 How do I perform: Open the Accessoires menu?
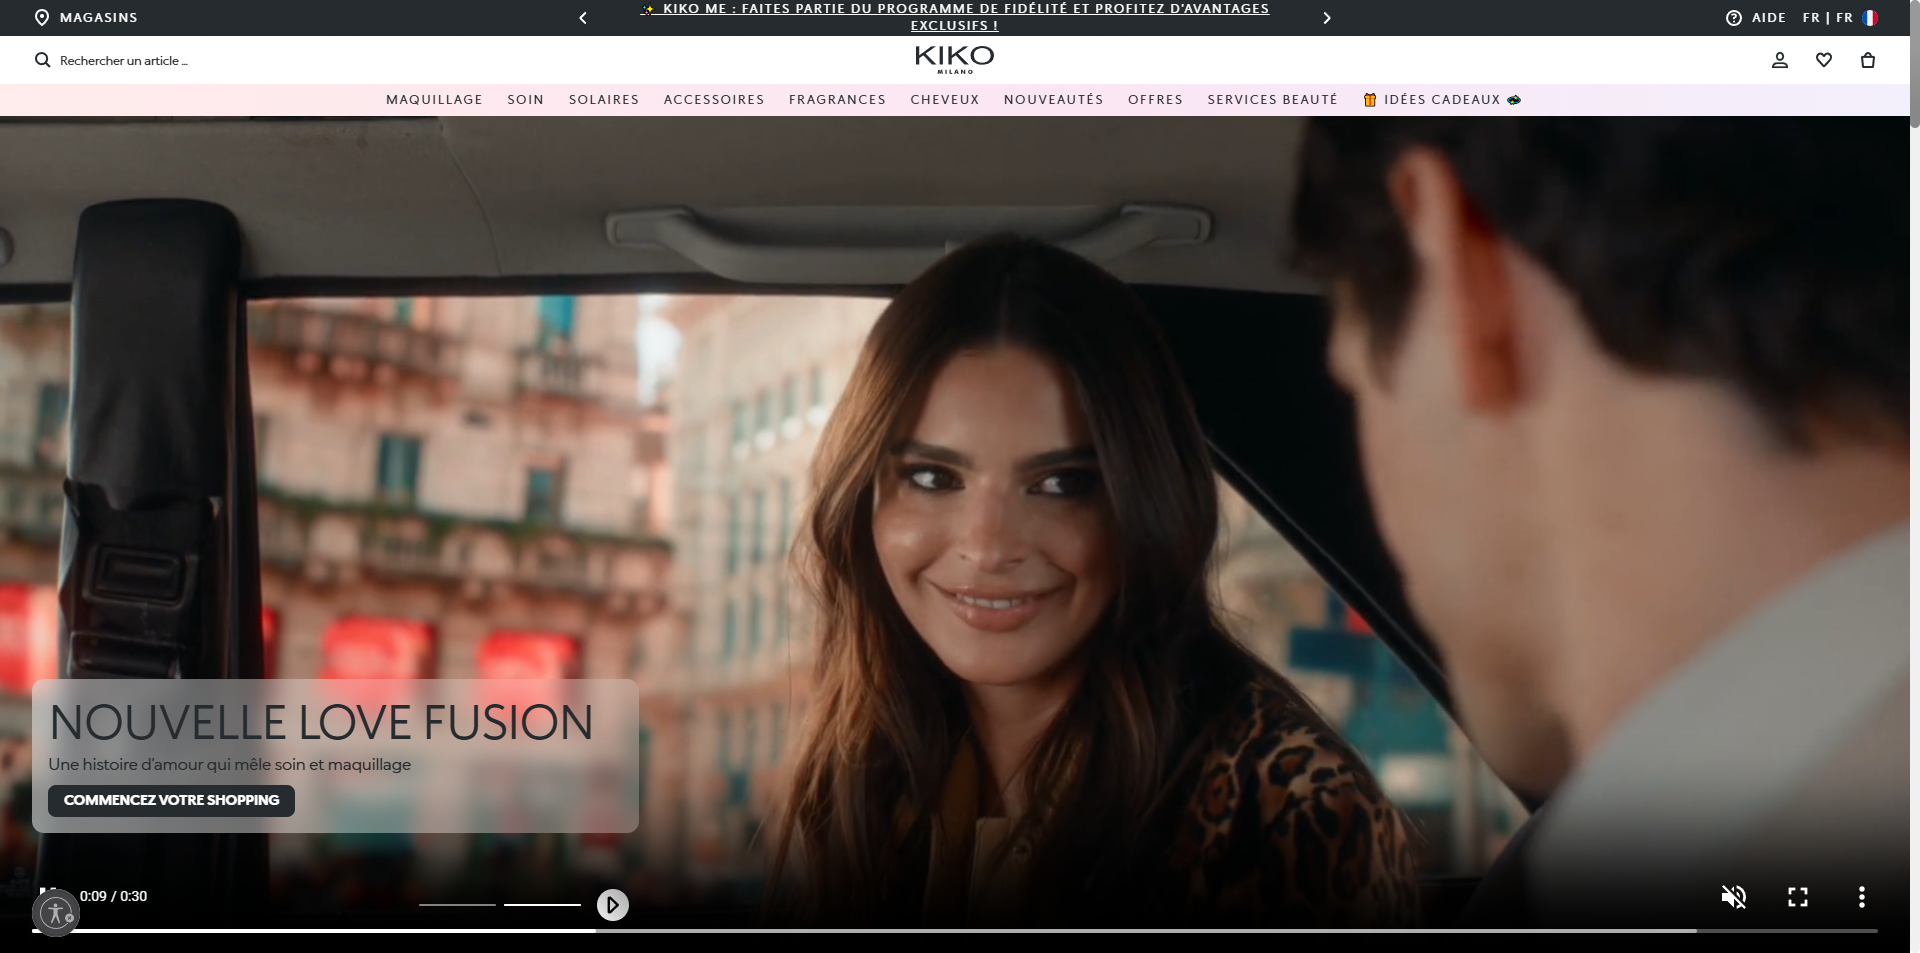click(714, 100)
